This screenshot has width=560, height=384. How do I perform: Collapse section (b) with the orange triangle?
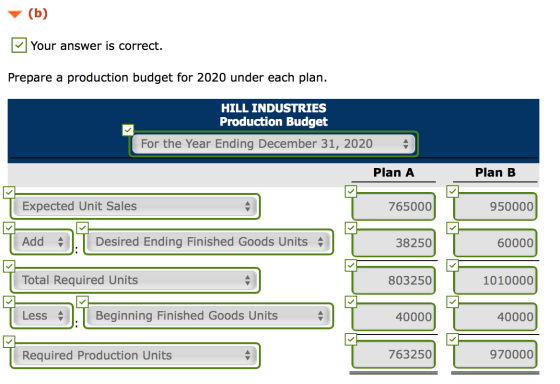[15, 15]
